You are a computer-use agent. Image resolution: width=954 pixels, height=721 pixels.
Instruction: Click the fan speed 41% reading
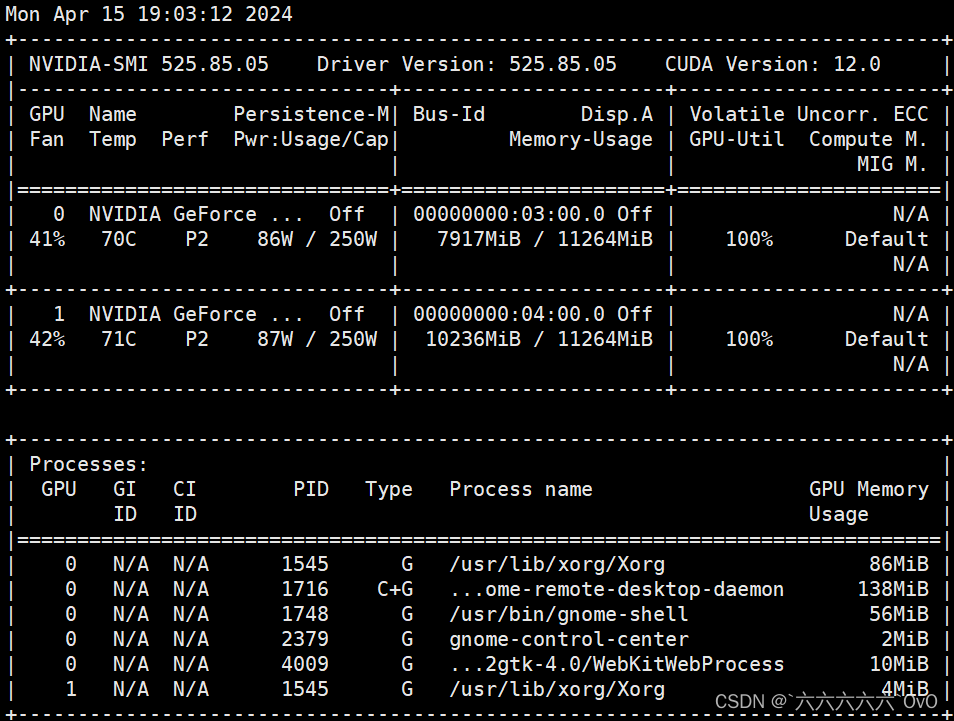click(x=46, y=238)
